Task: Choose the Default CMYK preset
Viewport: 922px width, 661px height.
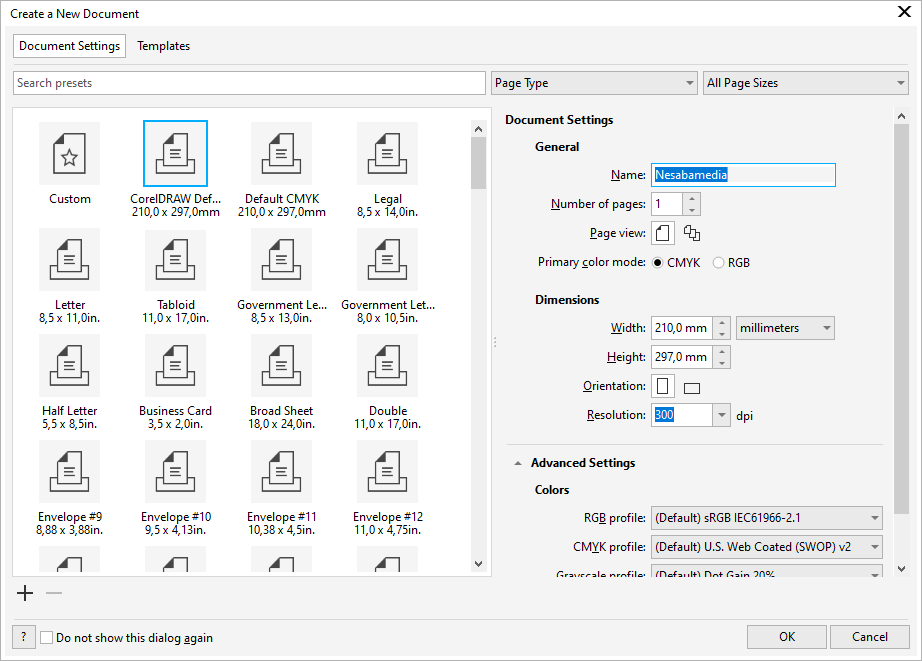Action: 281,154
